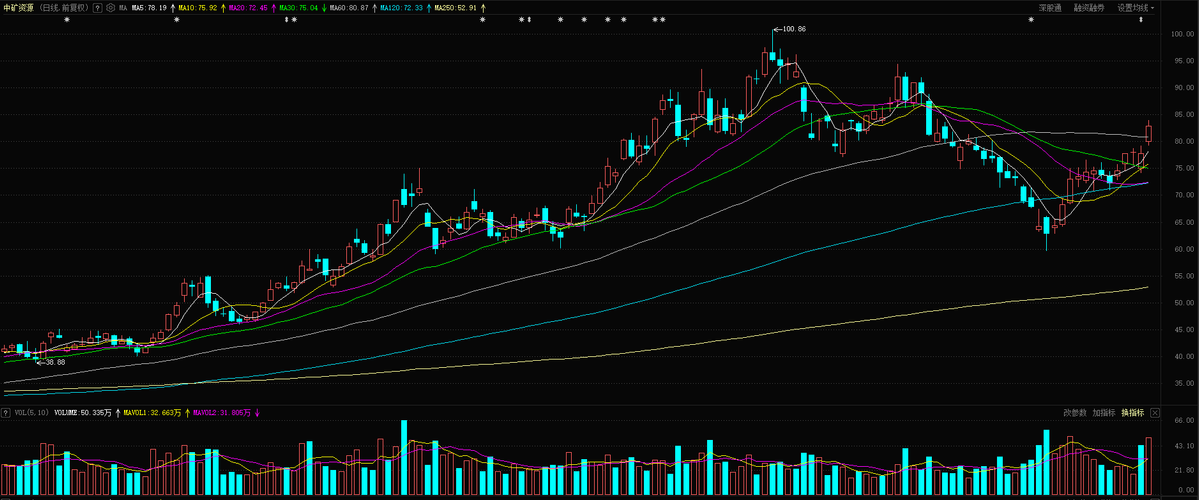
Task: Click the VOLUME:50.335万 value
Action: tap(83, 413)
